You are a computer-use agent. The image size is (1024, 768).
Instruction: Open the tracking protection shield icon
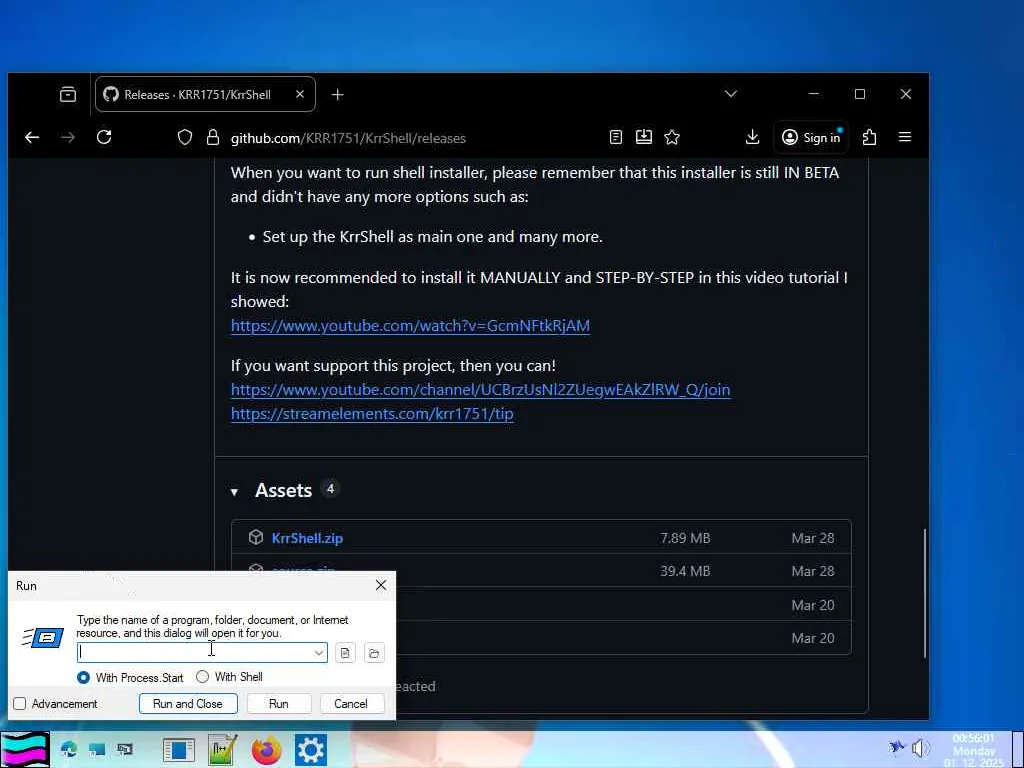coord(185,137)
